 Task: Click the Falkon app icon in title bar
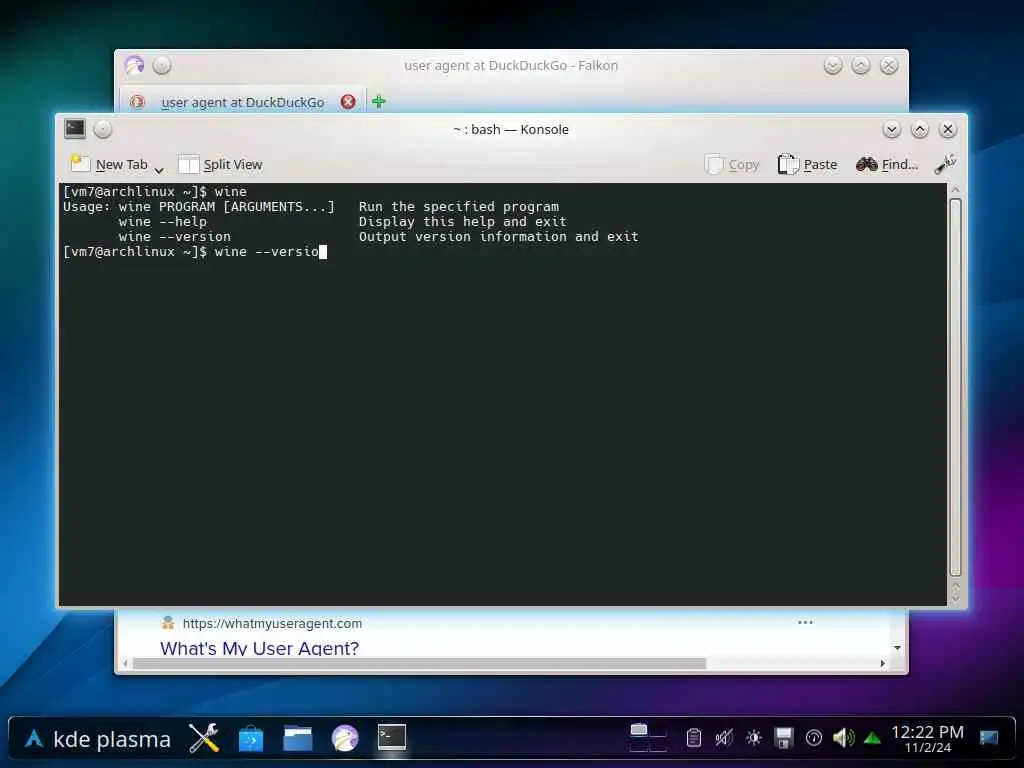(135, 65)
